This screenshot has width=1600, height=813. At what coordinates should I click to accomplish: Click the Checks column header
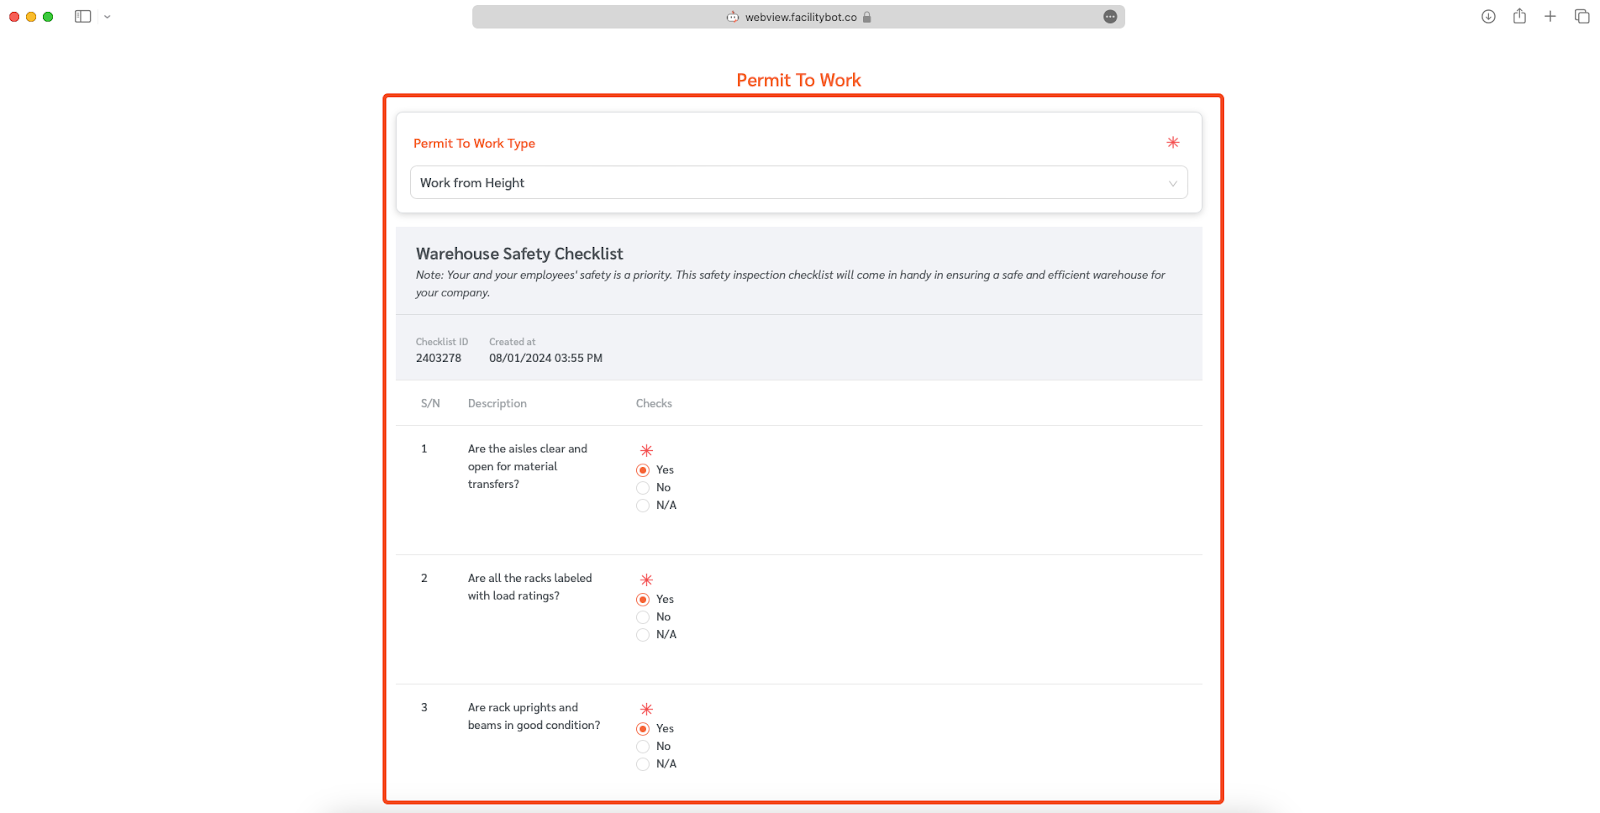654,404
